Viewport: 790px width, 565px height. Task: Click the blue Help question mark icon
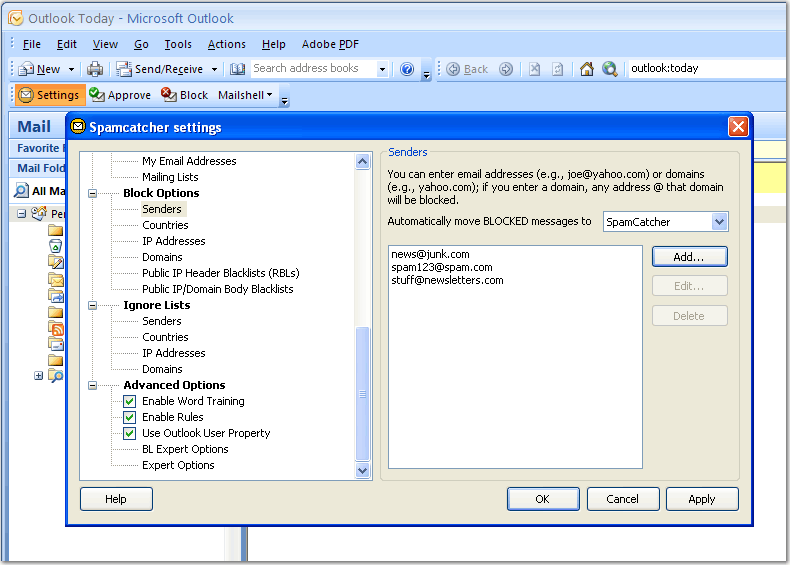pyautogui.click(x=407, y=69)
